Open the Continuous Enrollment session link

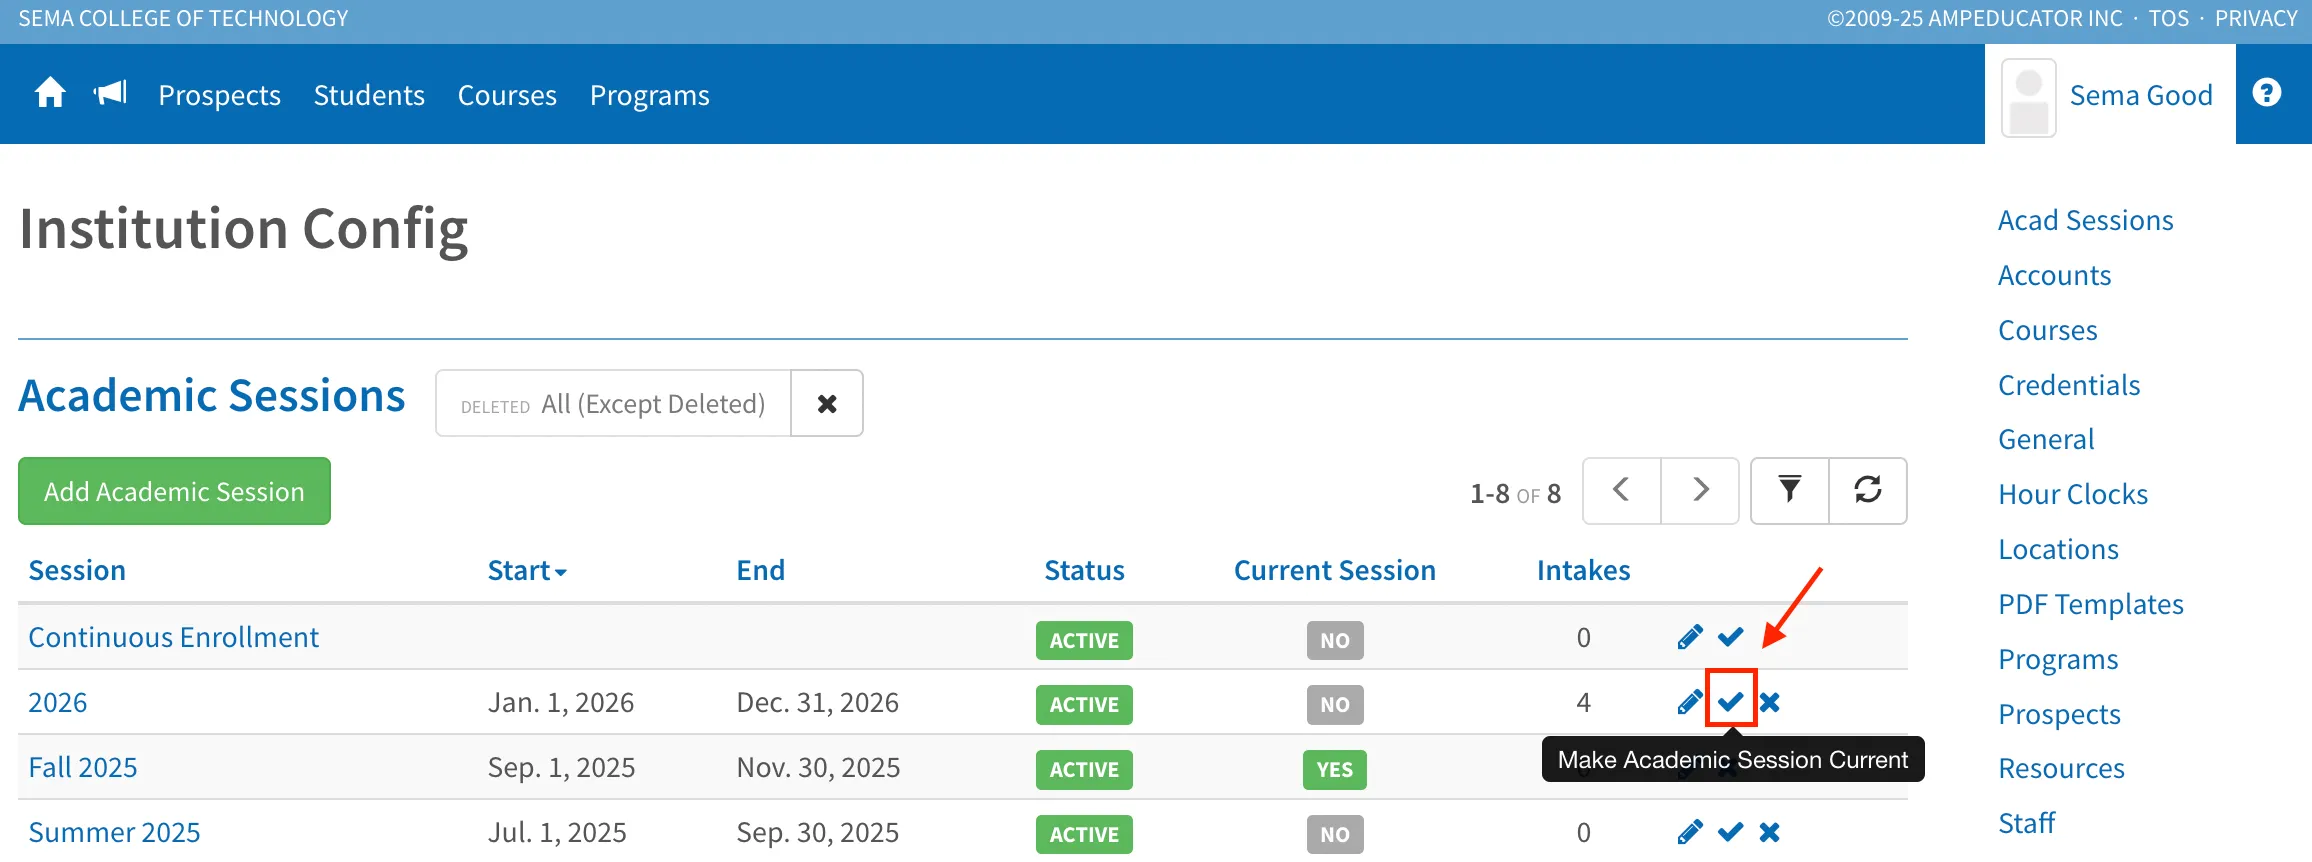point(173,637)
